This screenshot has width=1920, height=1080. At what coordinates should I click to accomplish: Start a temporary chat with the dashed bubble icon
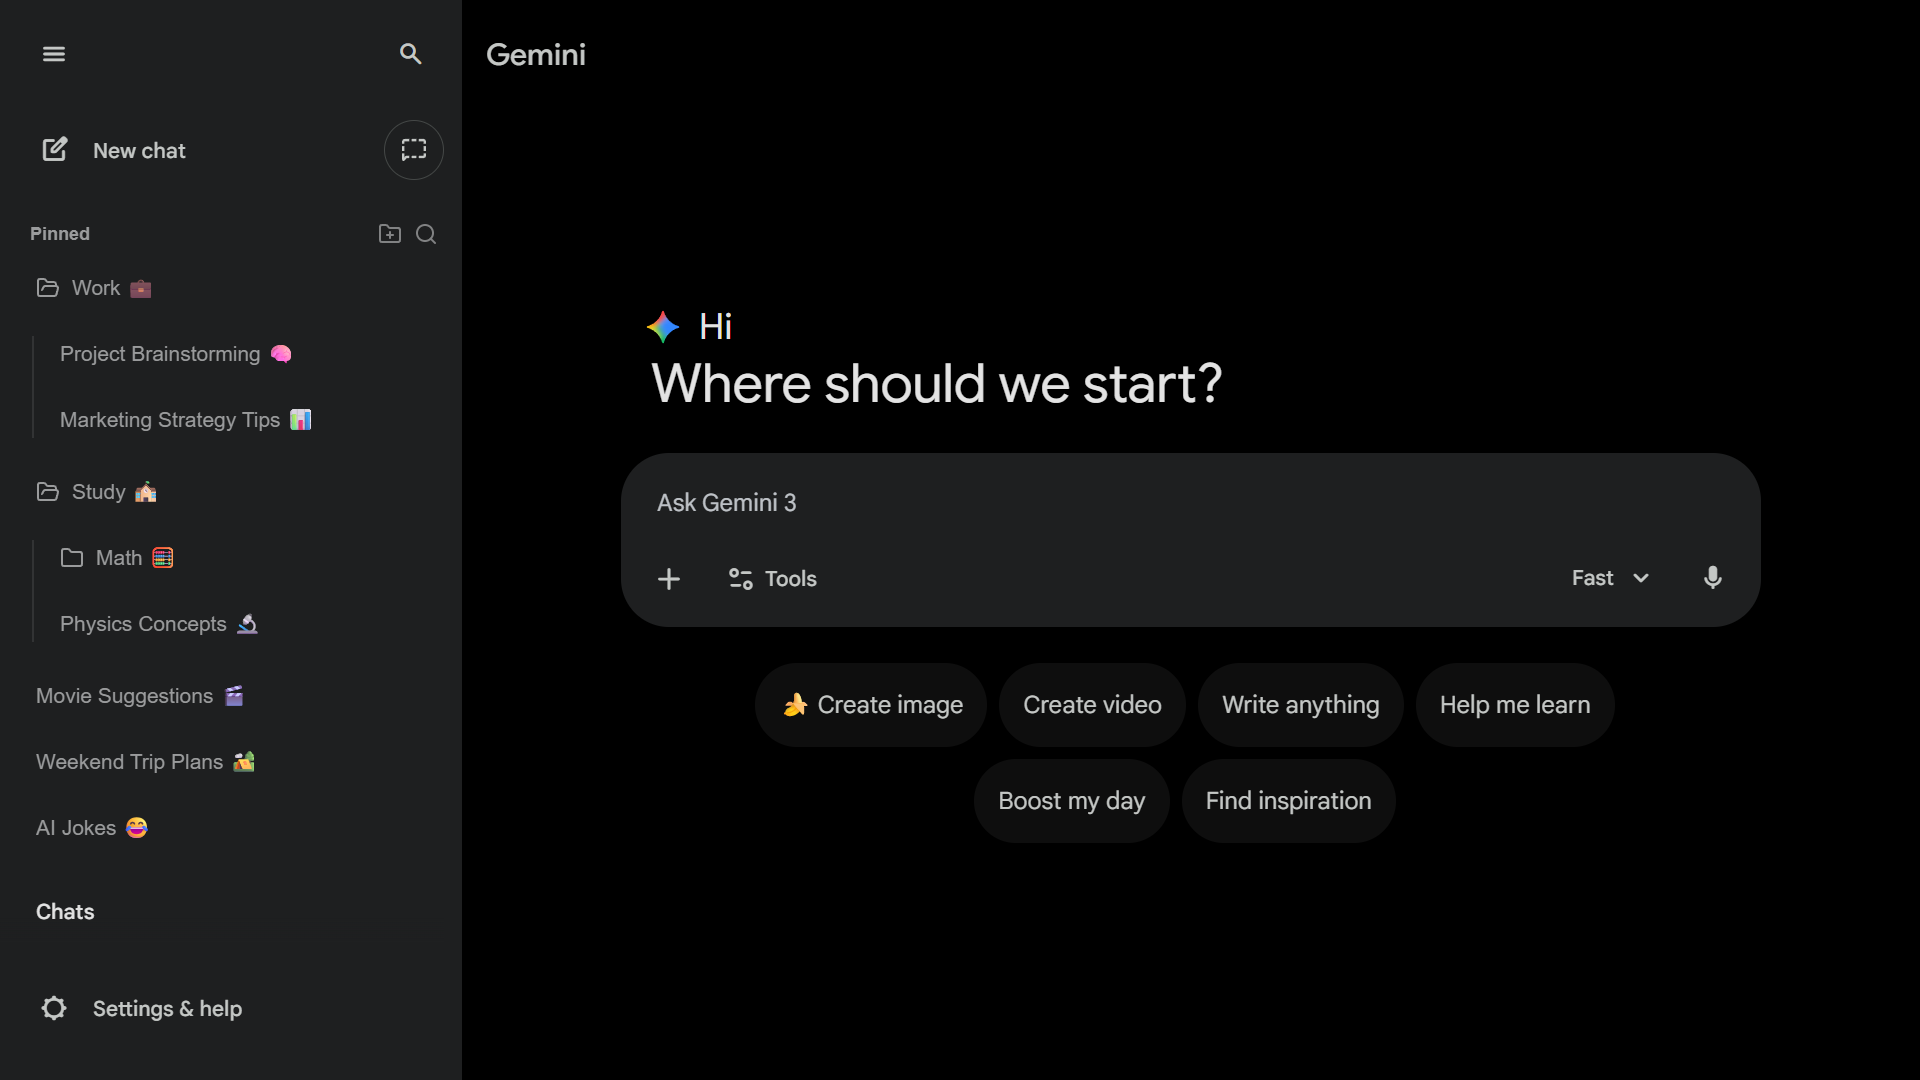click(x=414, y=150)
